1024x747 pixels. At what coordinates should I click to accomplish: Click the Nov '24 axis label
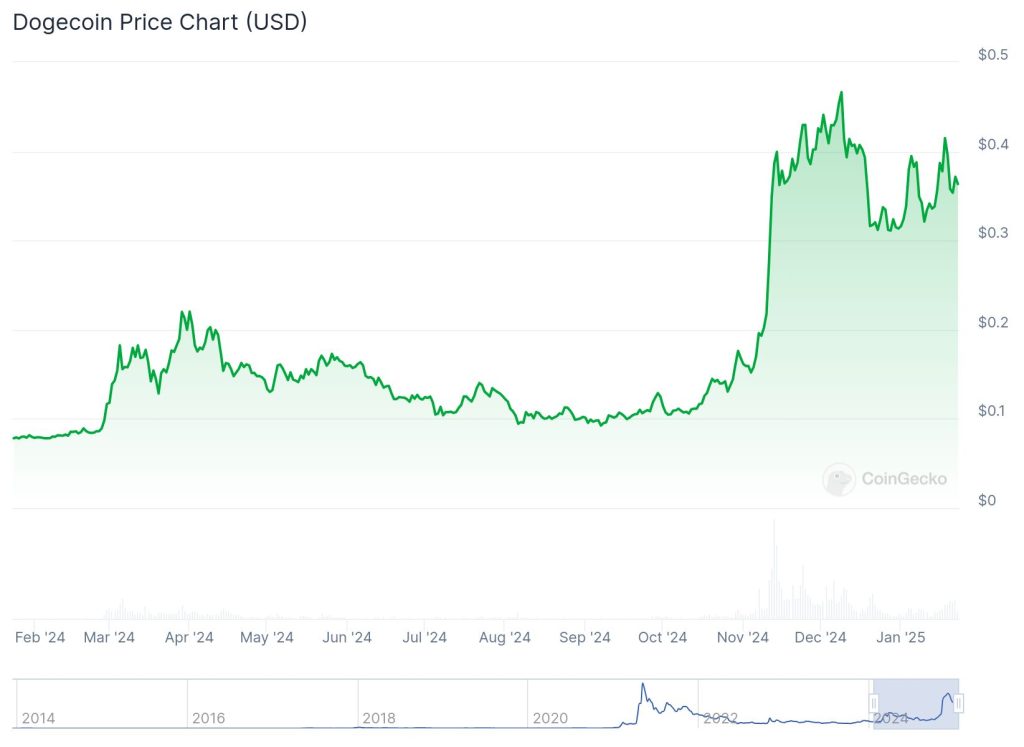[x=743, y=637]
